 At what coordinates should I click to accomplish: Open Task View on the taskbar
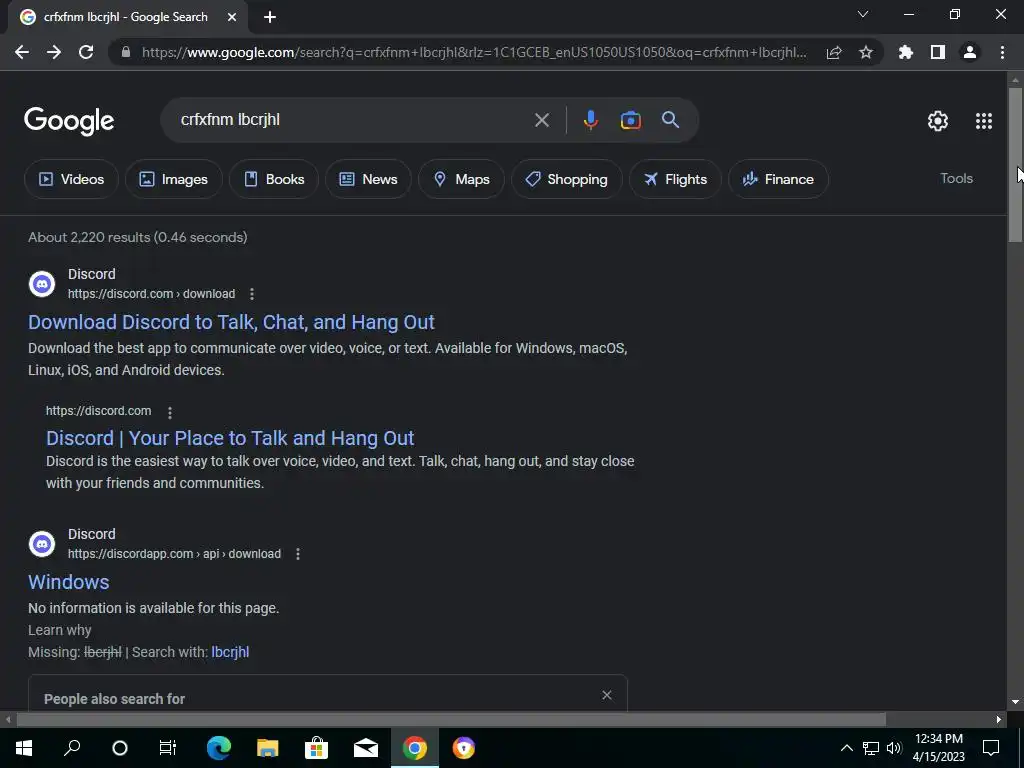[168, 748]
